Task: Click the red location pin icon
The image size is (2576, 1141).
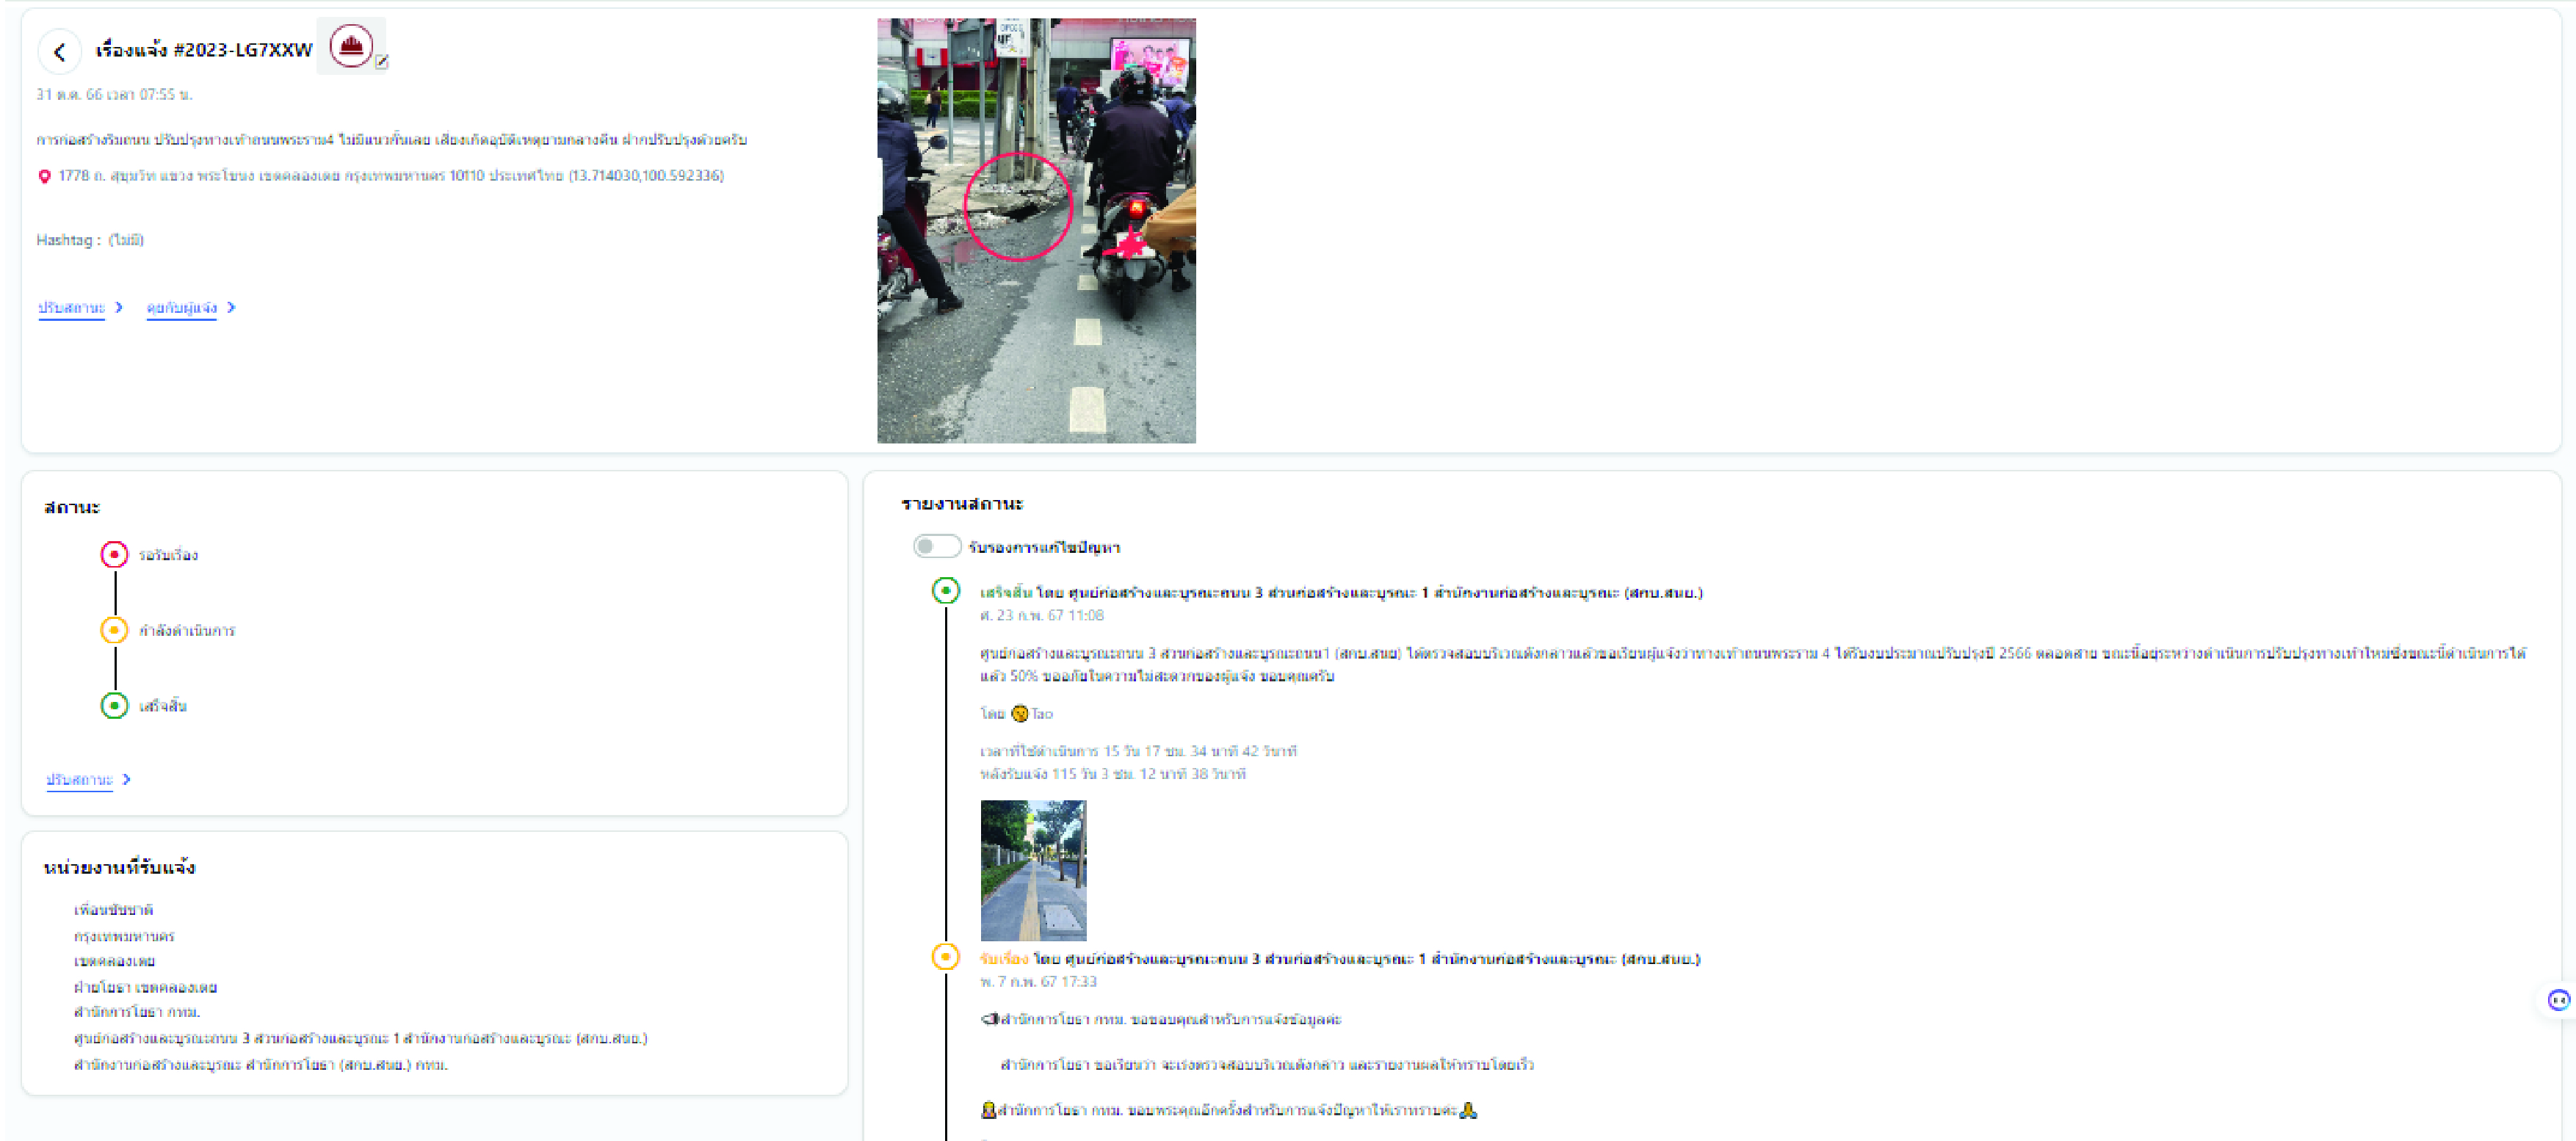Action: click(44, 177)
